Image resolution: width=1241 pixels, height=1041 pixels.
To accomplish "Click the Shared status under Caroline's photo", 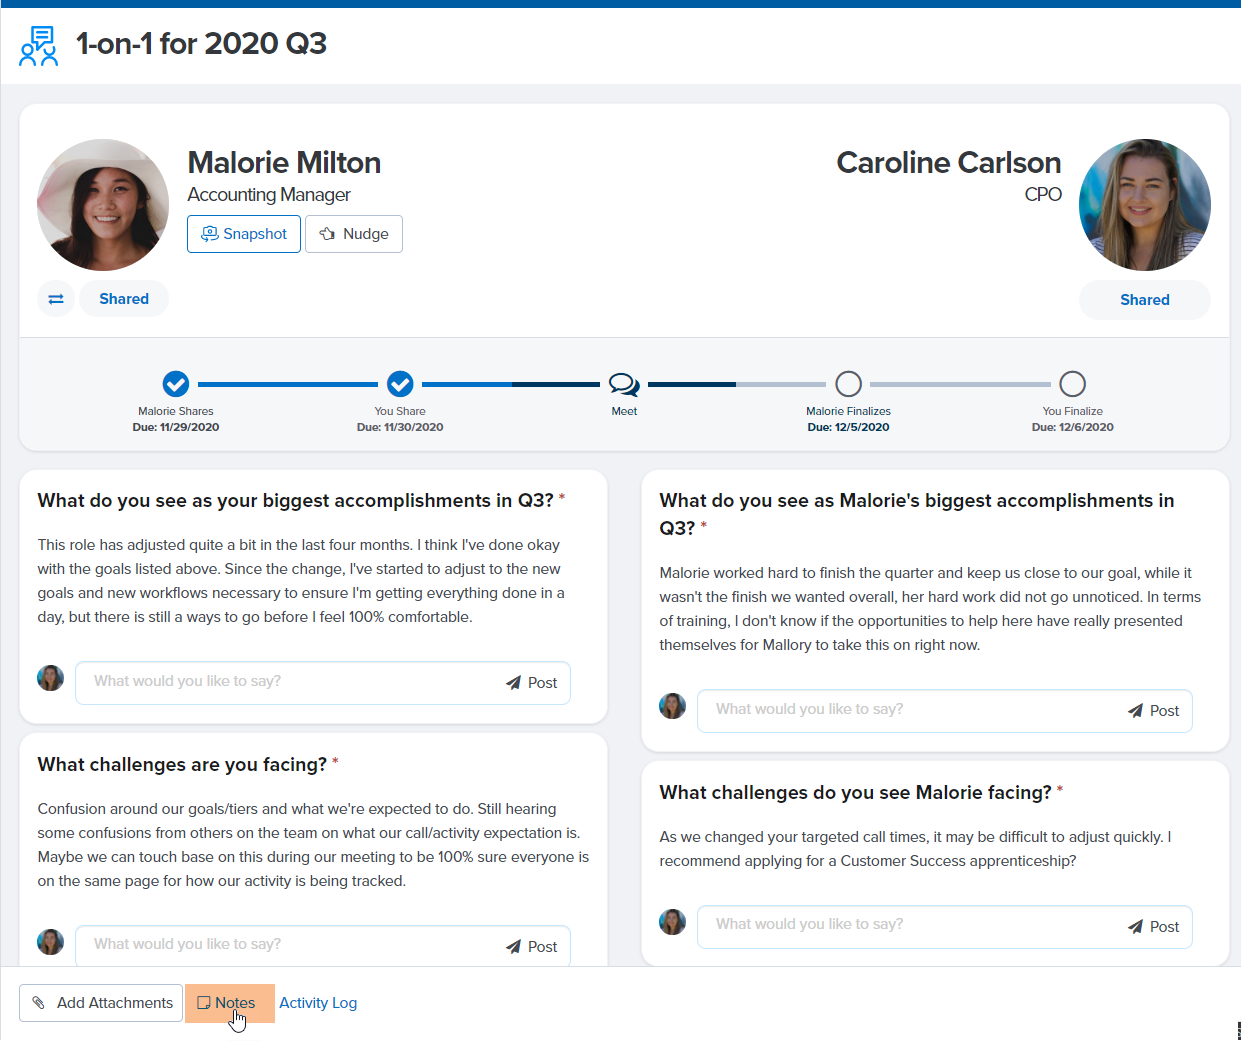I will tap(1144, 300).
